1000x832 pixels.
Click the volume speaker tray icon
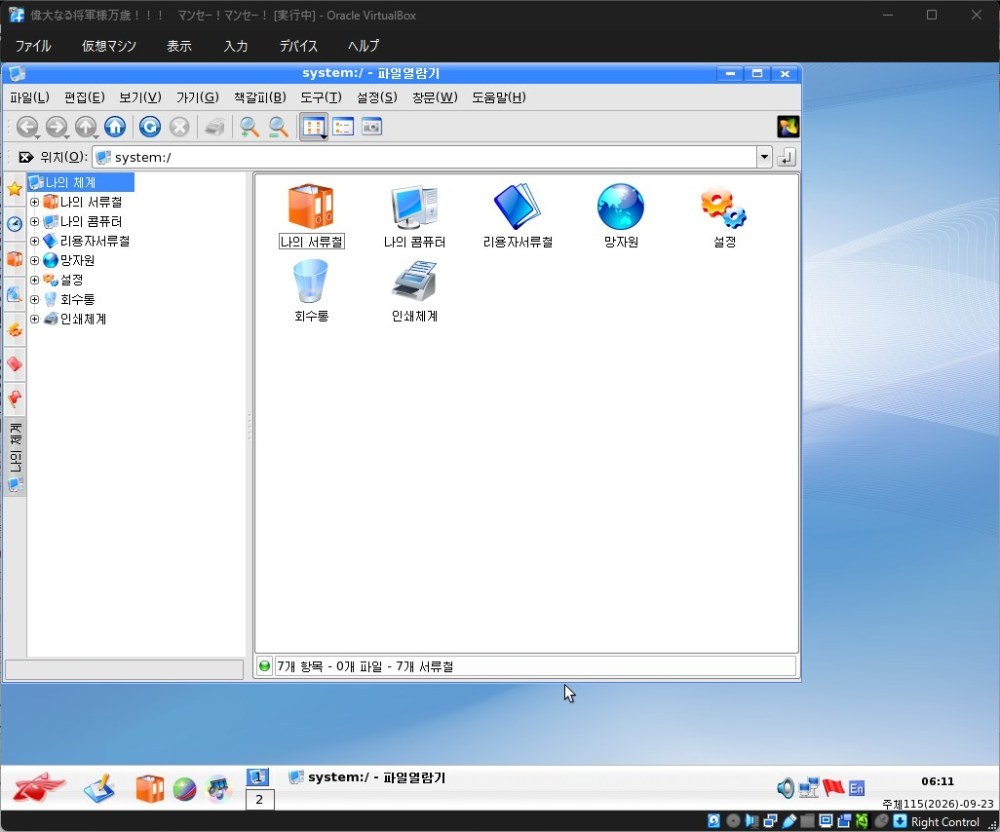point(785,788)
